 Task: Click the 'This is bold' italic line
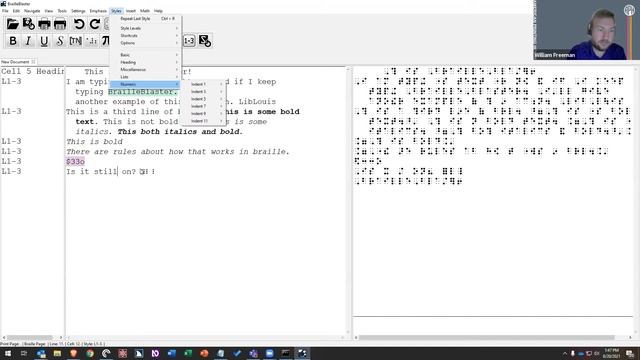tap(94, 142)
